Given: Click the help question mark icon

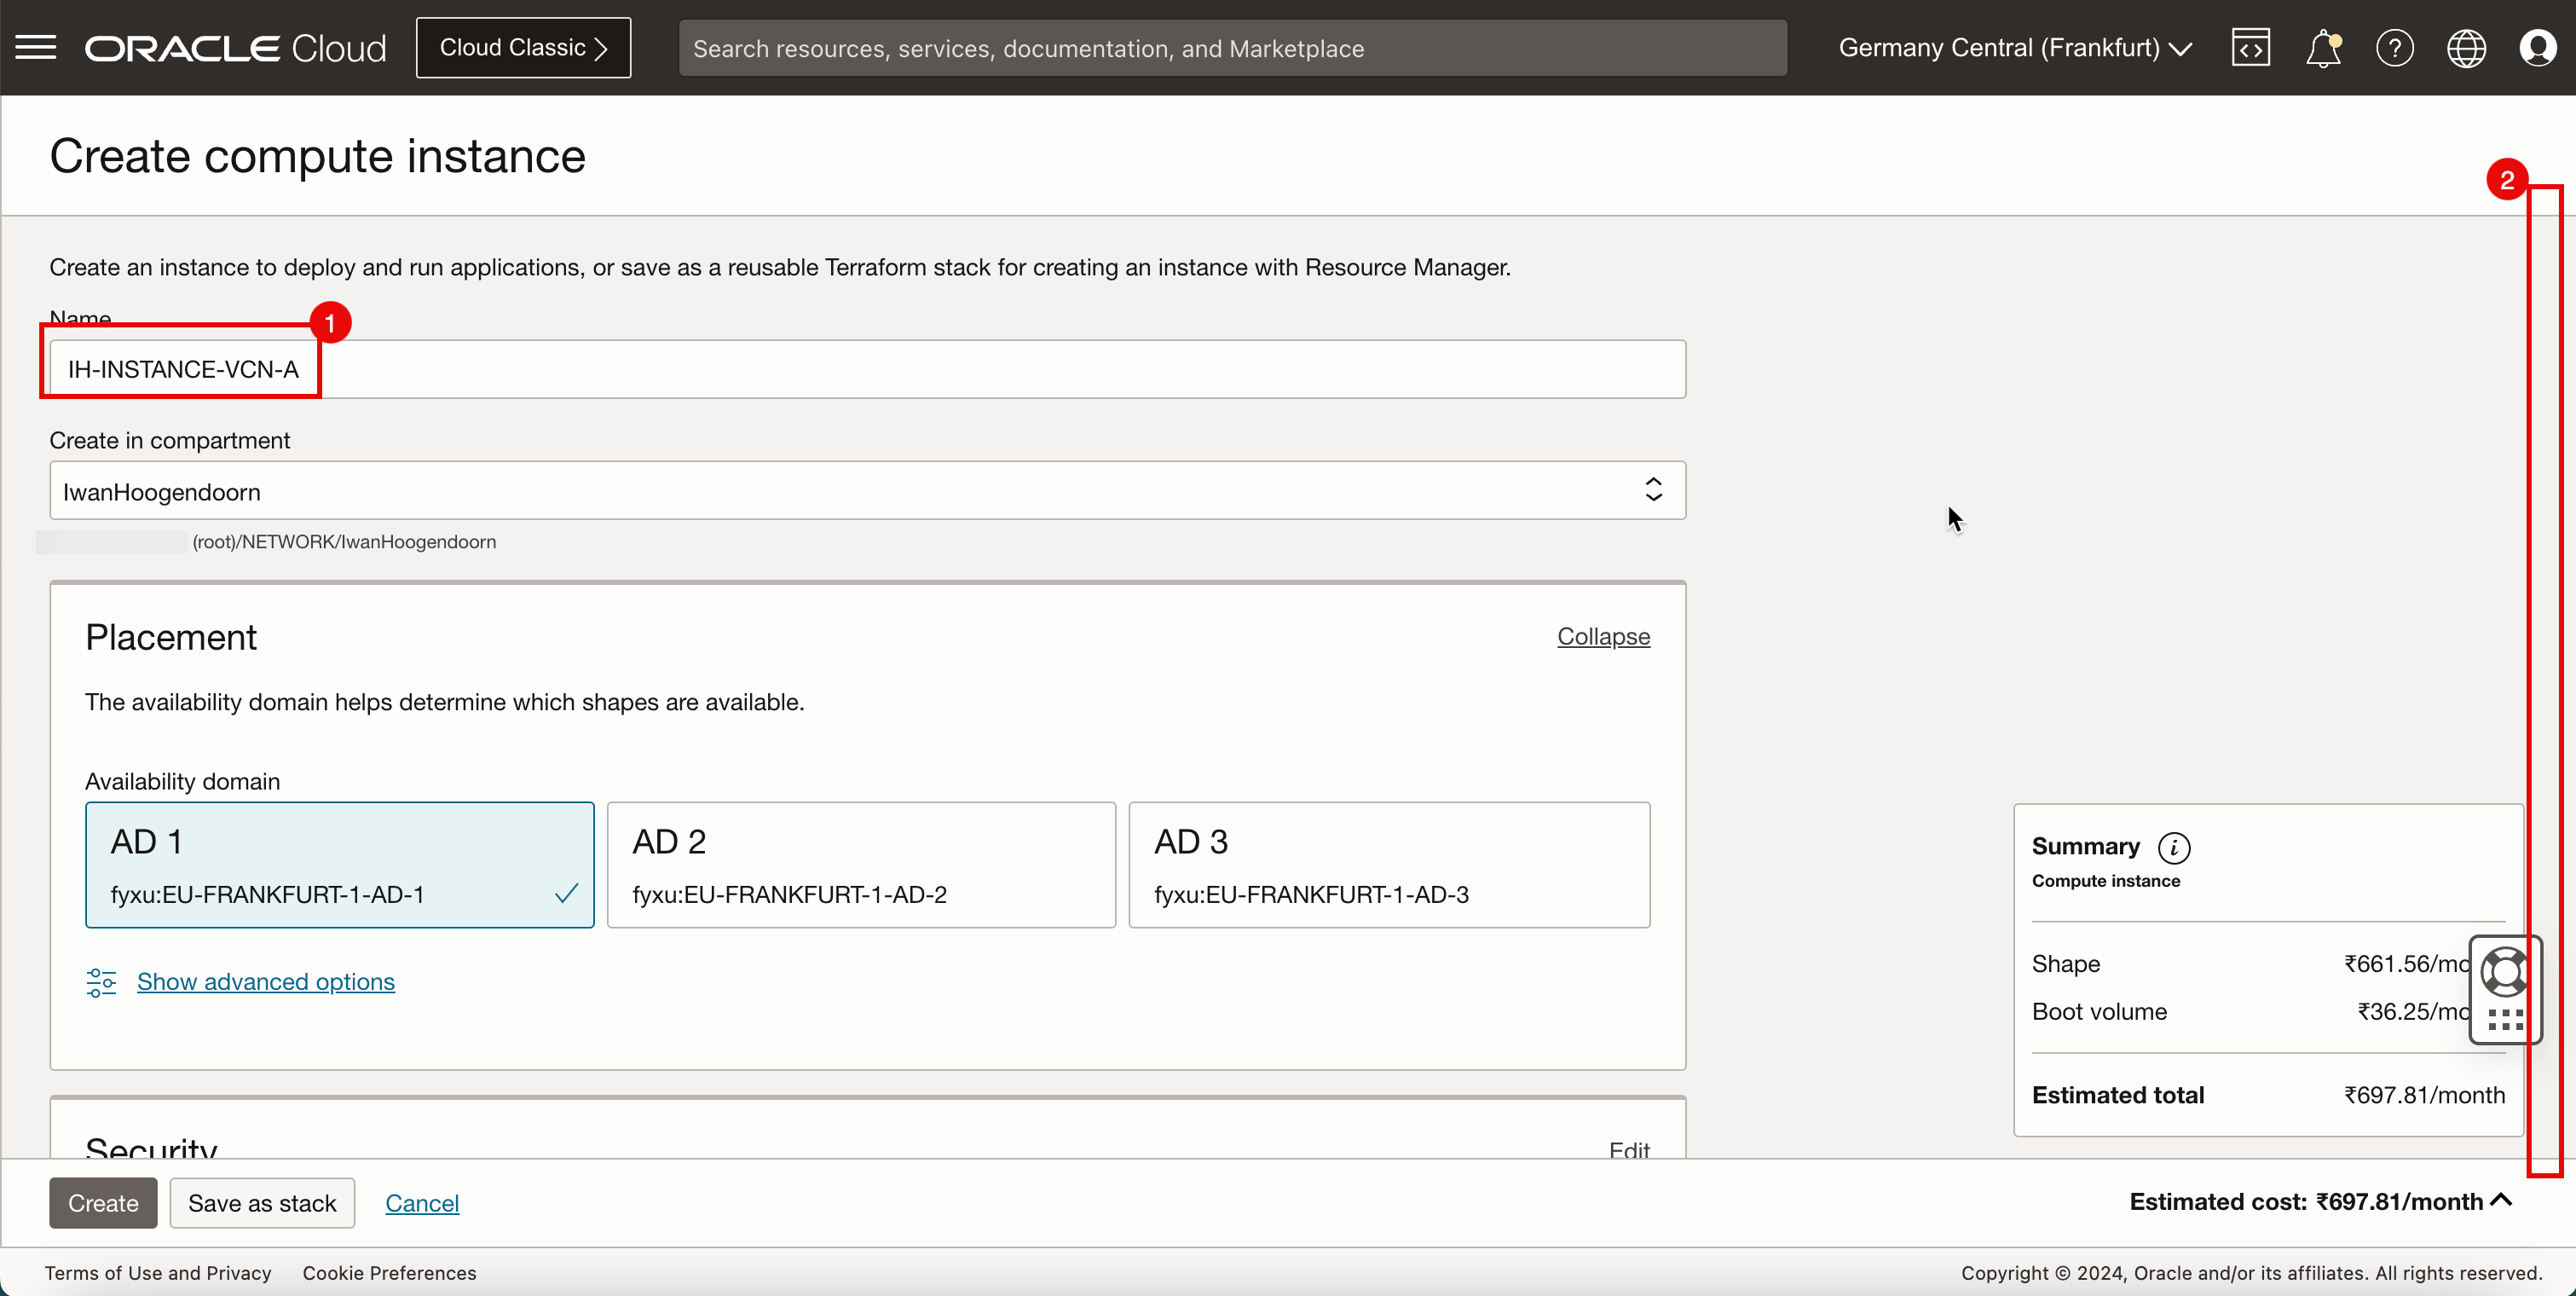Looking at the screenshot, I should [x=2394, y=48].
